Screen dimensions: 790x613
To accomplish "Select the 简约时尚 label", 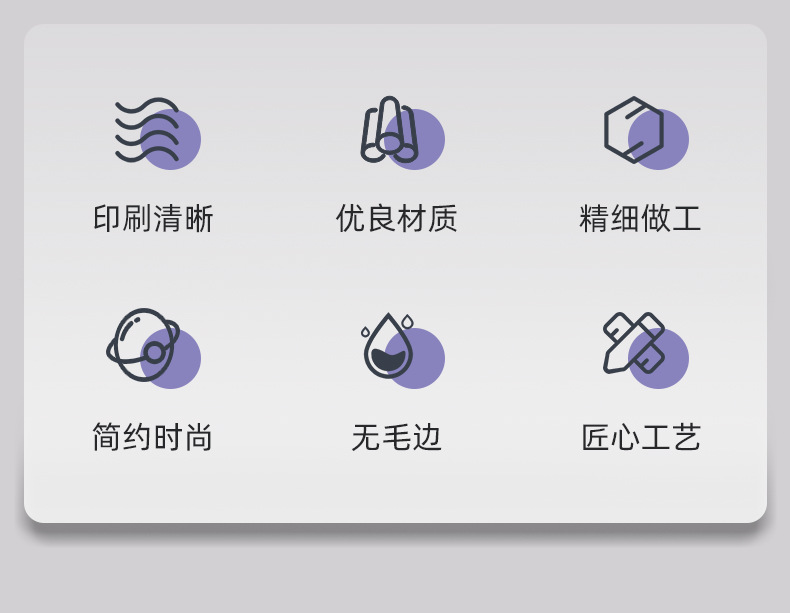I will 152,437.
